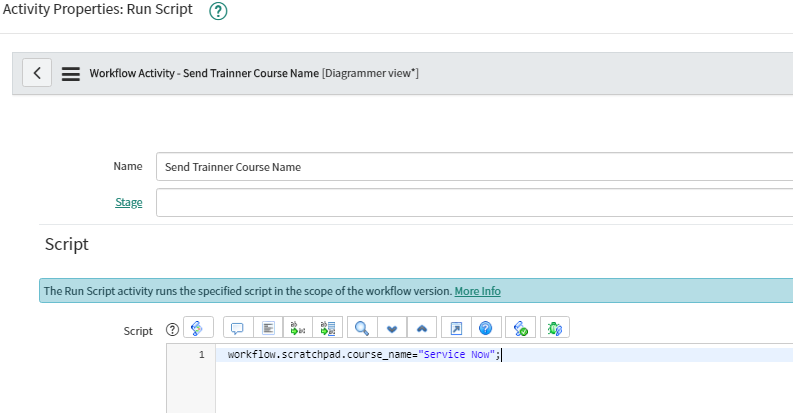Toggle the syntax editor icon
This screenshot has width=793, height=413.
(x=198, y=328)
